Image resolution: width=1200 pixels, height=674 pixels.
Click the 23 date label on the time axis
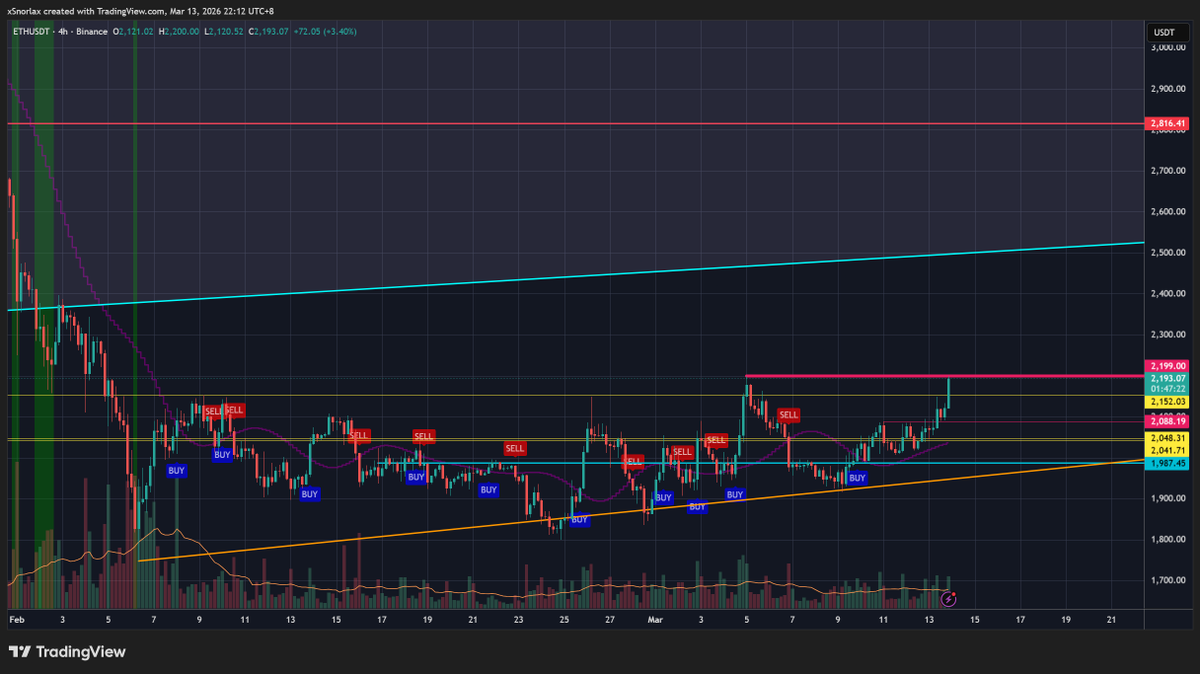[x=518, y=620]
